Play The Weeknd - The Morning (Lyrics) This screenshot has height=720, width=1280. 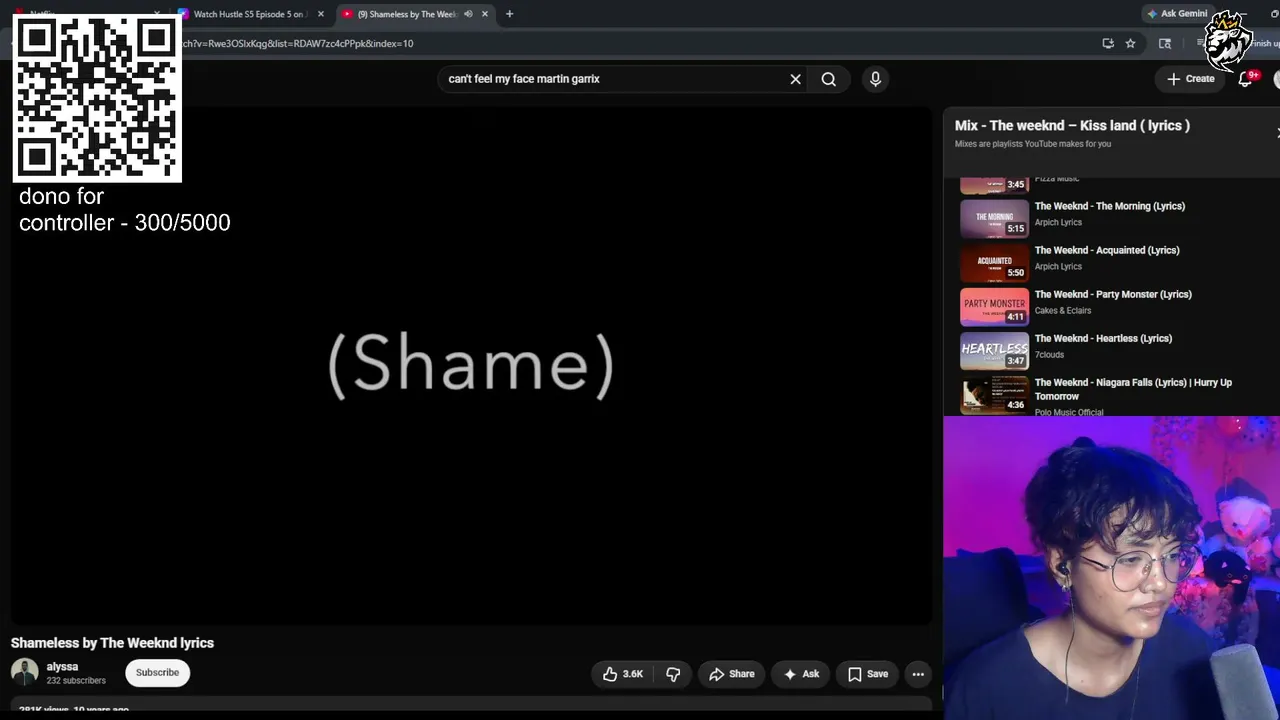1110,206
